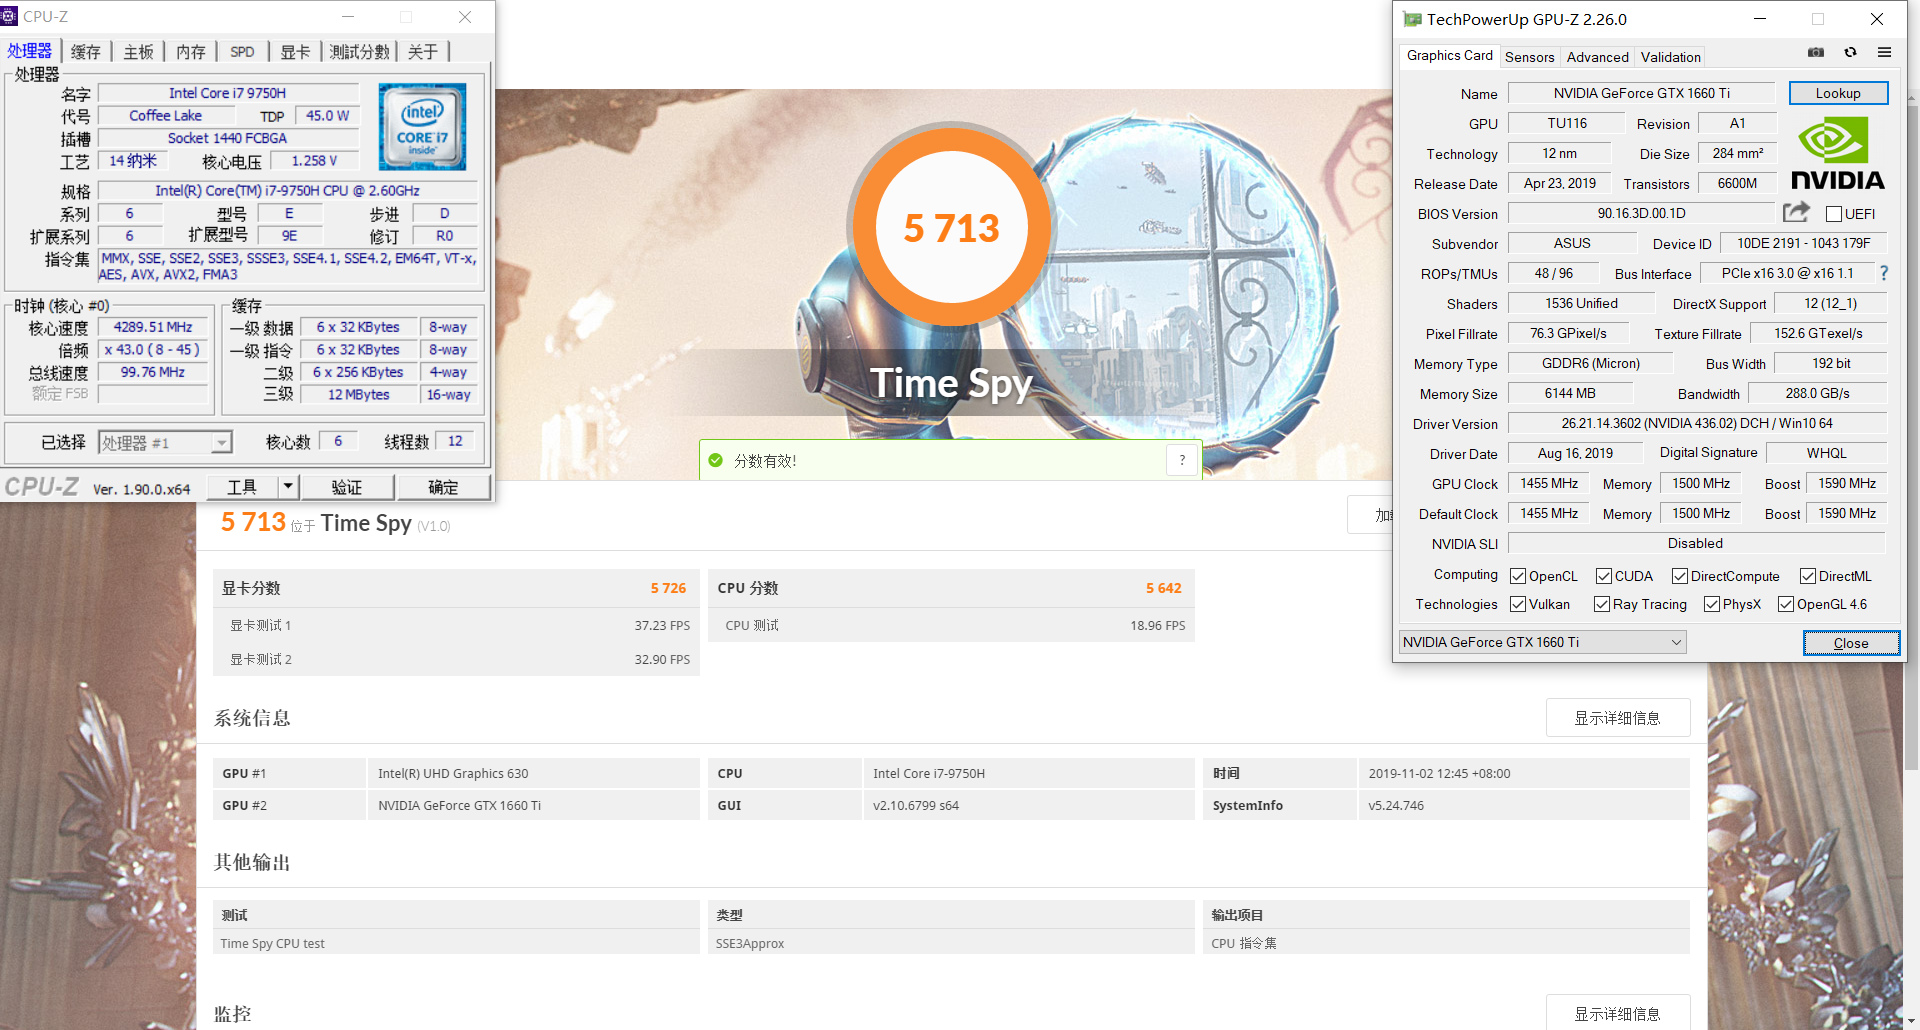Click the GPU-Z title bar app icon

(x=1412, y=19)
